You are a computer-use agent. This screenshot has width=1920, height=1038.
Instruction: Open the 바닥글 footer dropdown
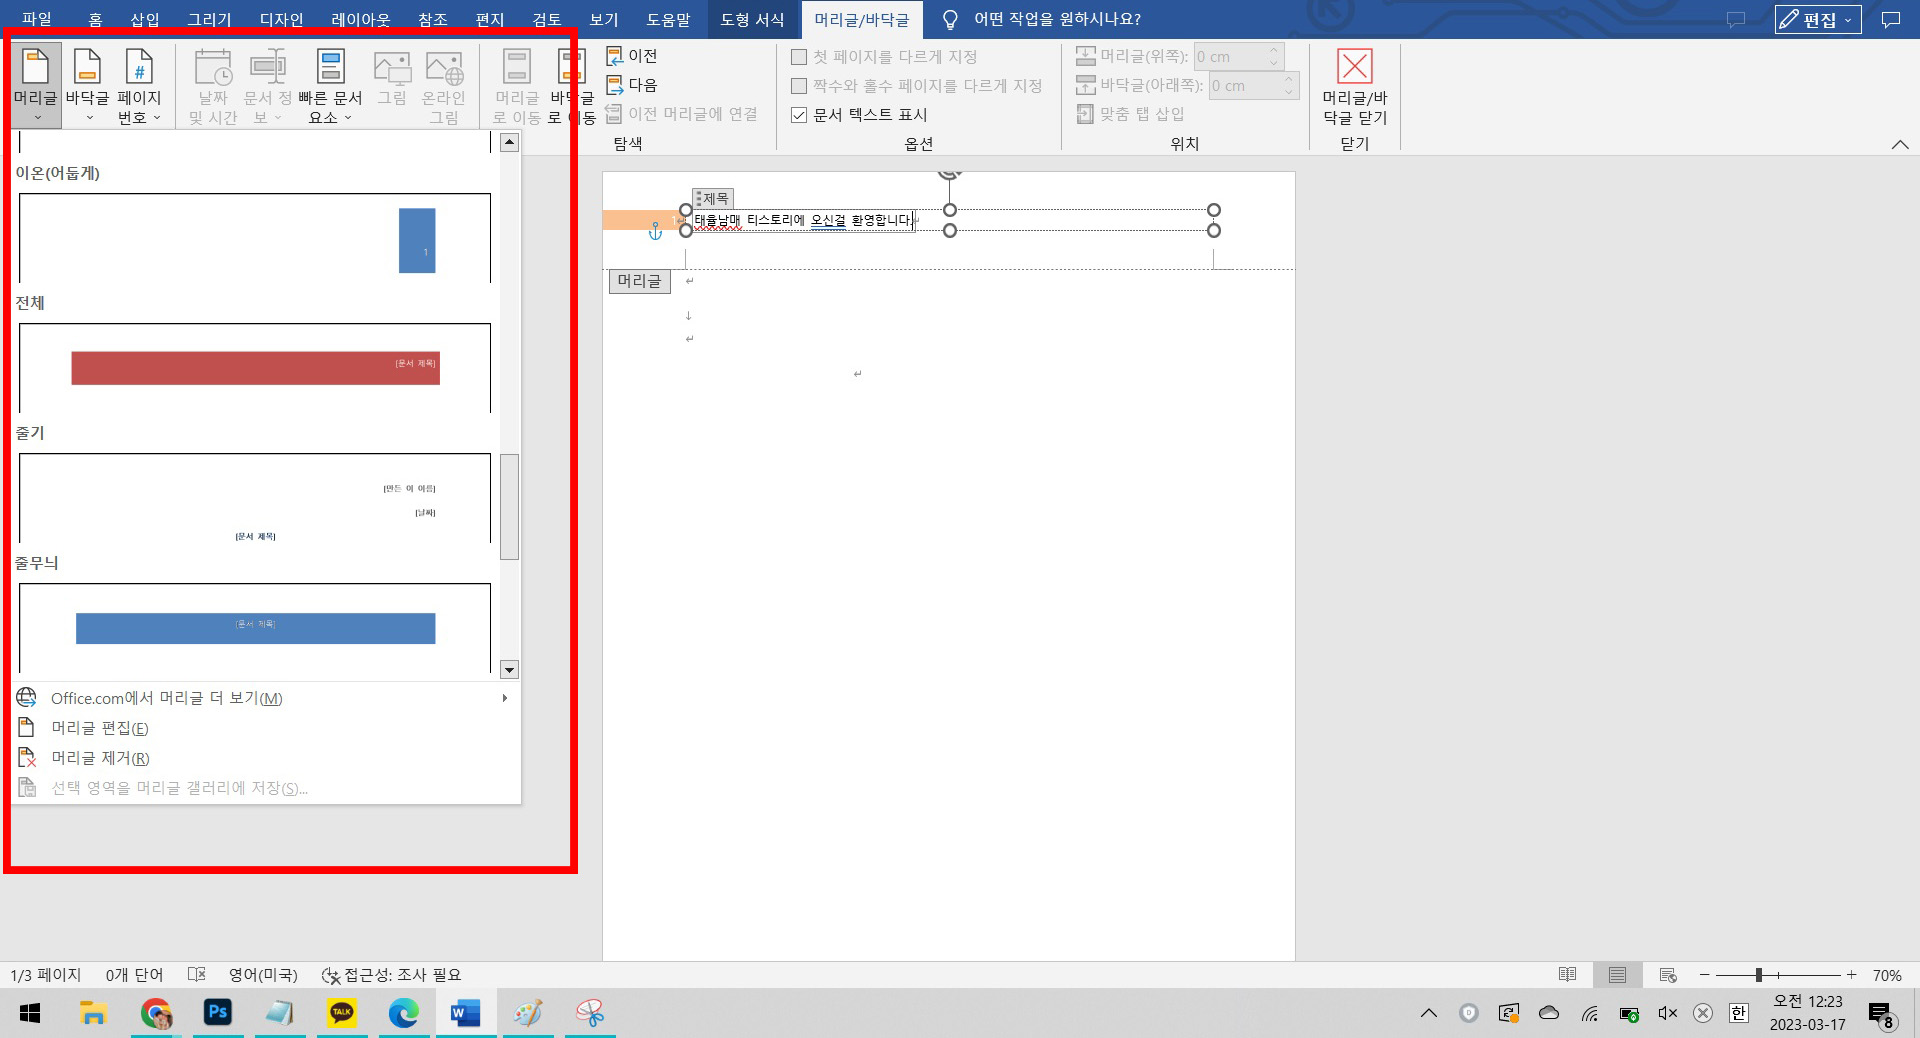pos(88,86)
